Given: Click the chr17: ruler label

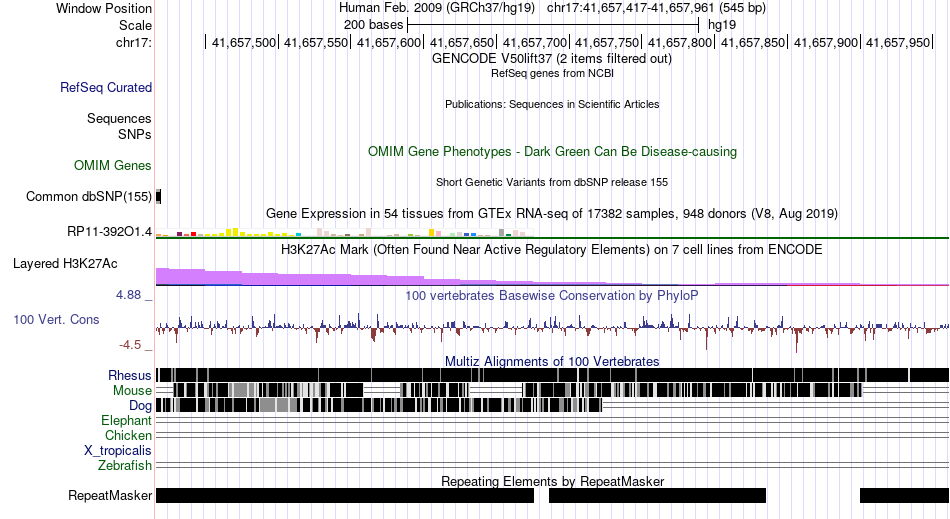Looking at the screenshot, I should click(x=133, y=42).
